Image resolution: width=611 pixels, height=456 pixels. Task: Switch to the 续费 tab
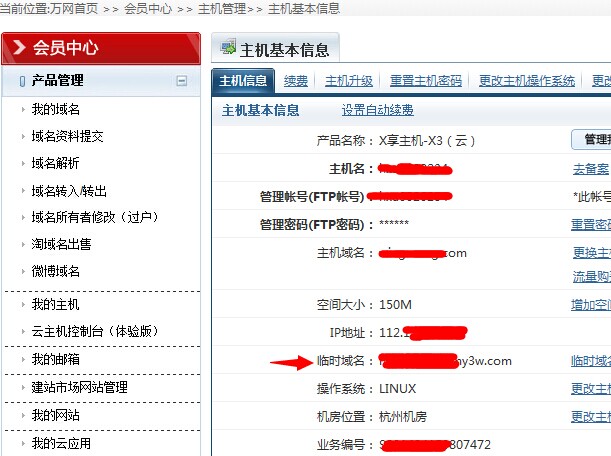pyautogui.click(x=296, y=81)
